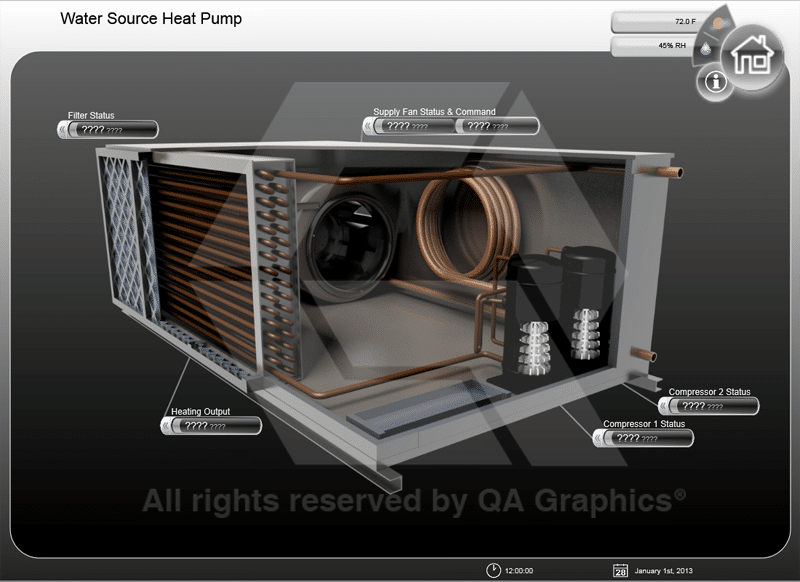Select the humidity water drop icon
The image size is (800, 582).
coord(706,48)
